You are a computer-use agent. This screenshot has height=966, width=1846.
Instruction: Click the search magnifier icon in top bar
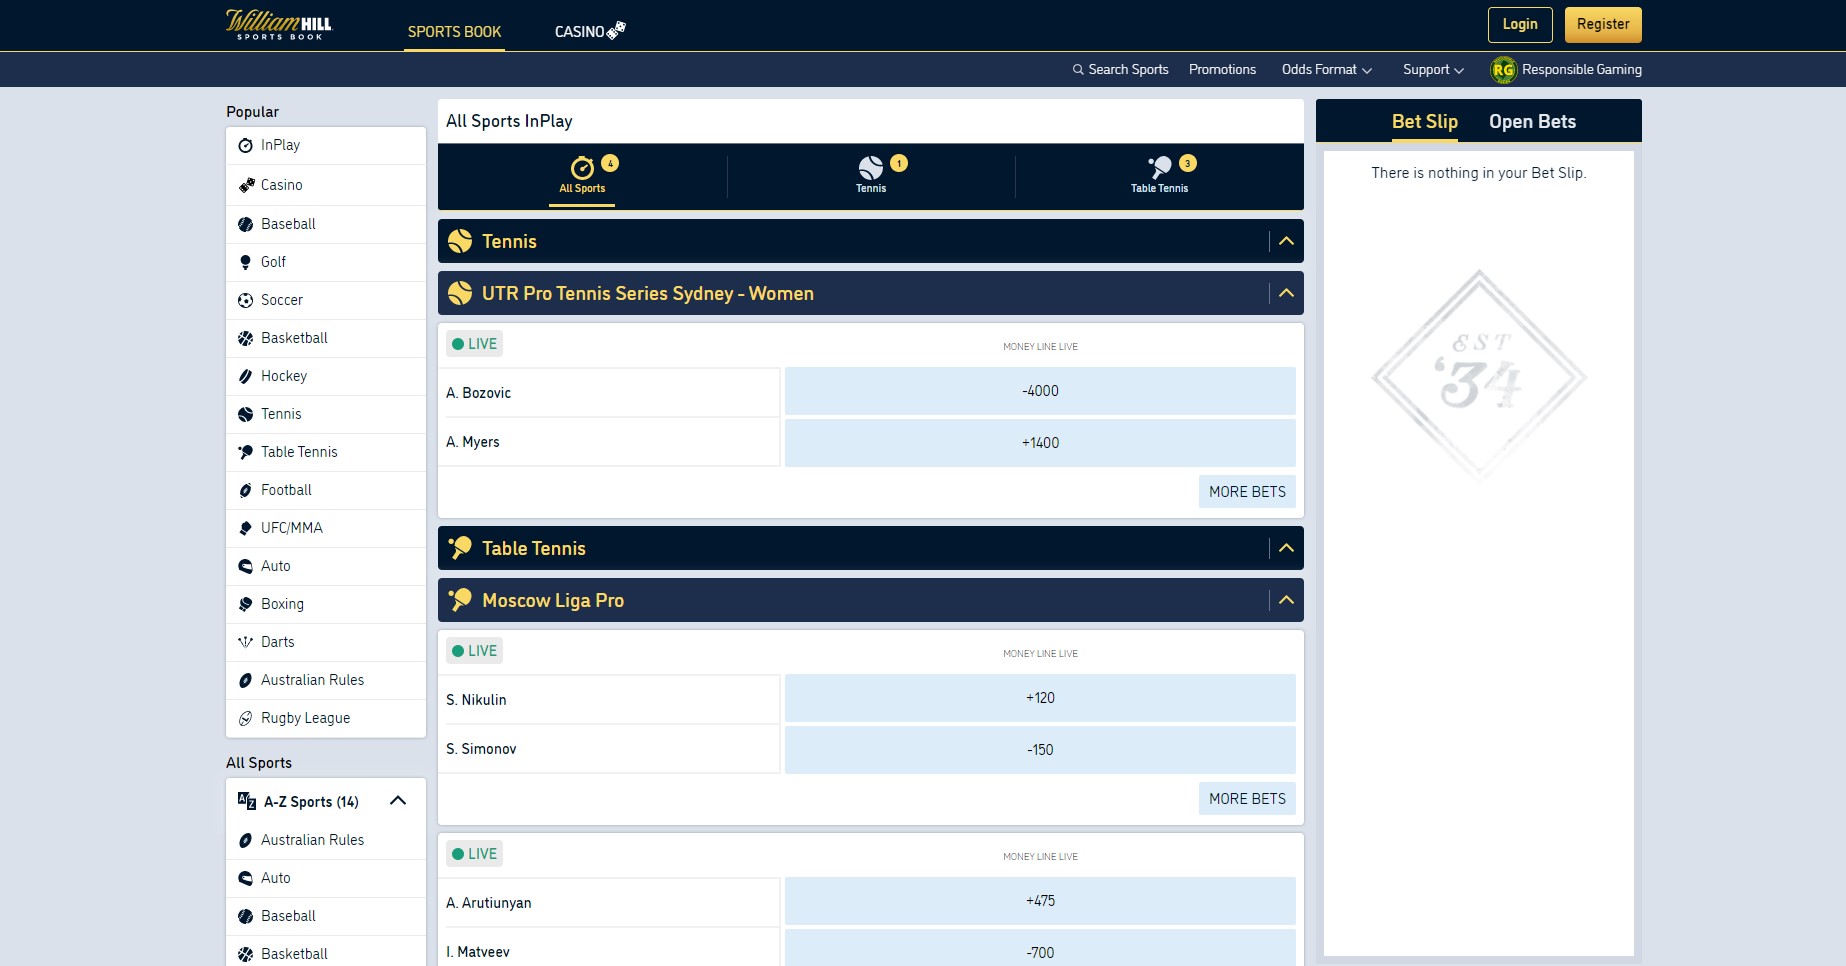tap(1078, 70)
